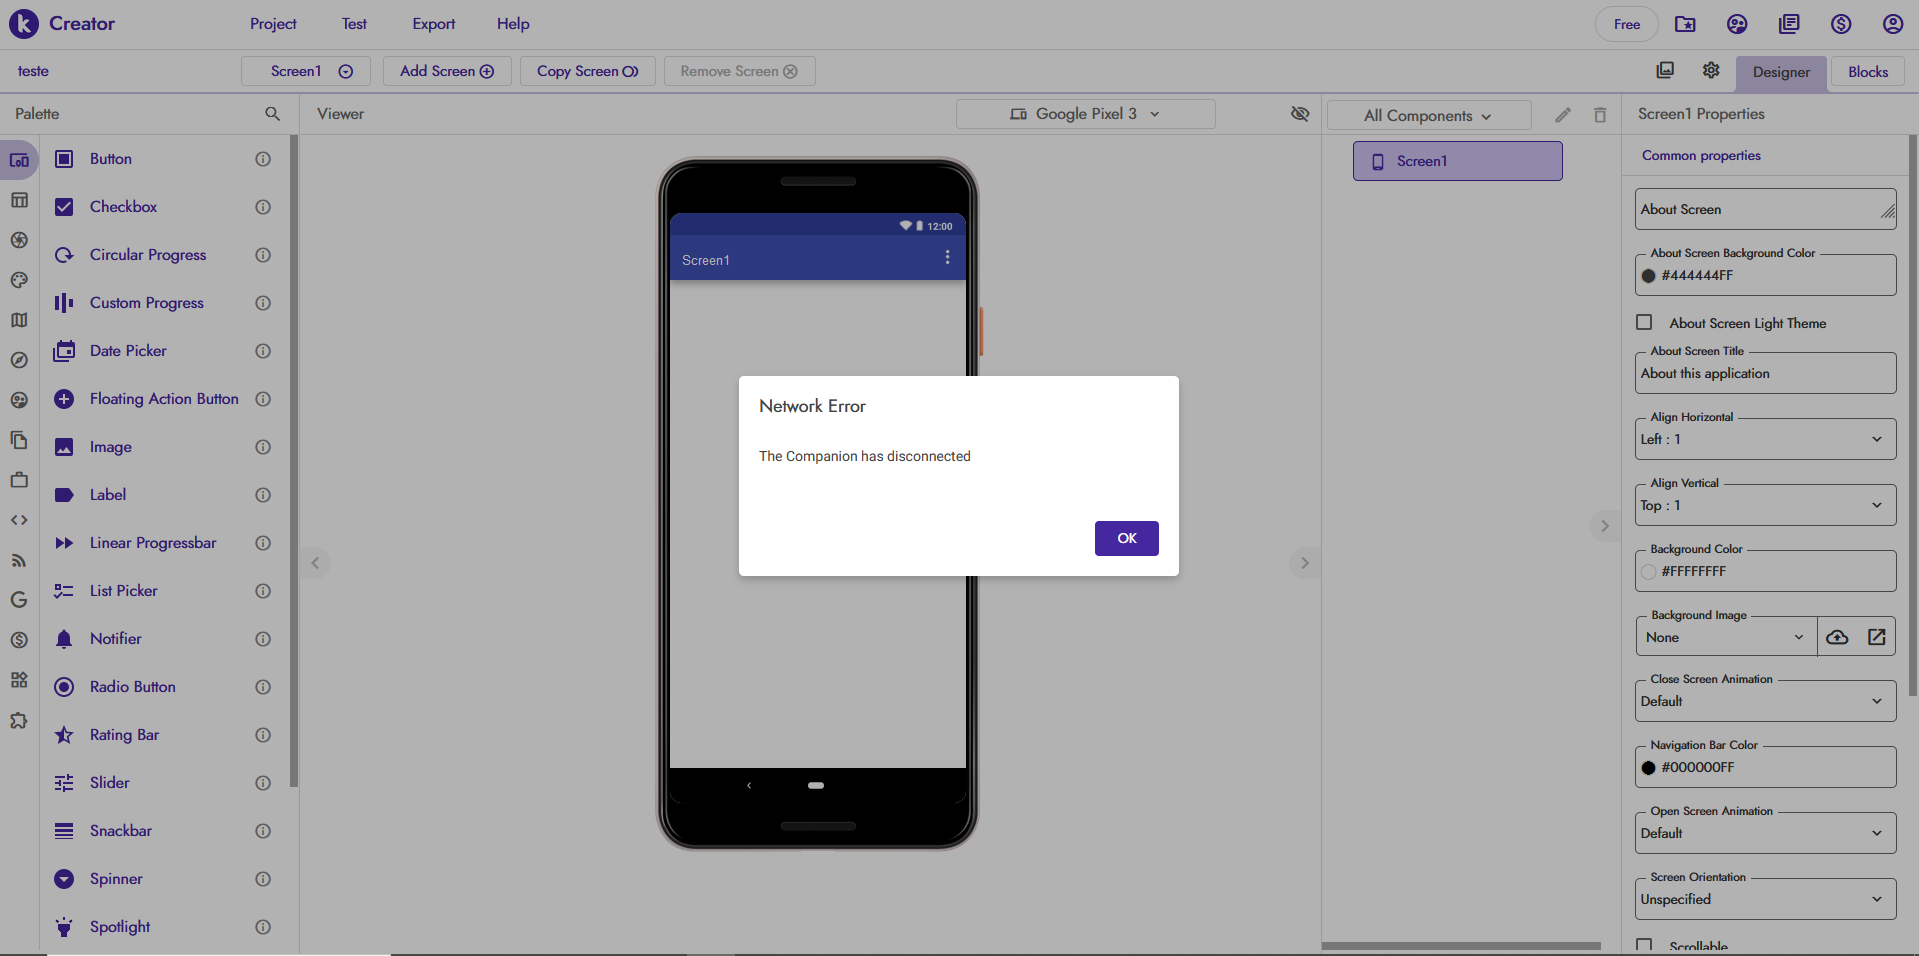Open the Google Pixel 3 device selector
This screenshot has height=956, width=1919.
tap(1085, 113)
